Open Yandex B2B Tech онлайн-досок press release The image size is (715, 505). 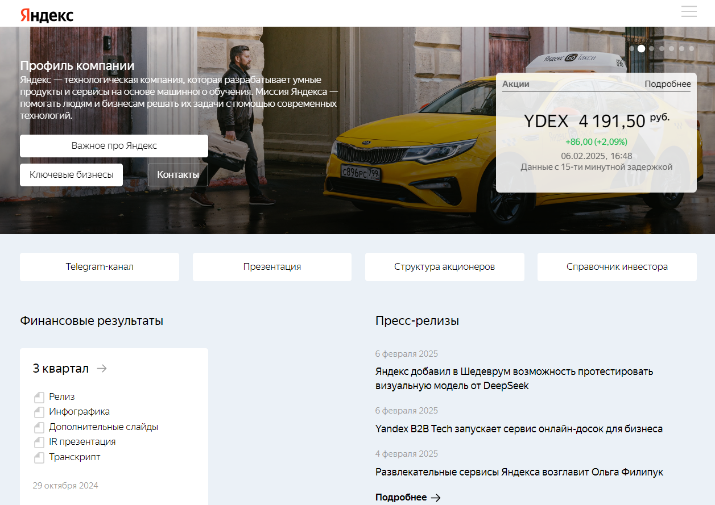[x=519, y=429]
